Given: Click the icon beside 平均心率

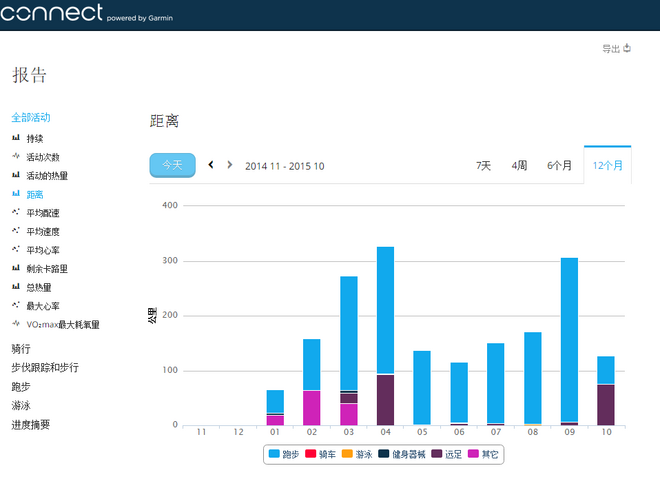Looking at the screenshot, I should [16, 250].
